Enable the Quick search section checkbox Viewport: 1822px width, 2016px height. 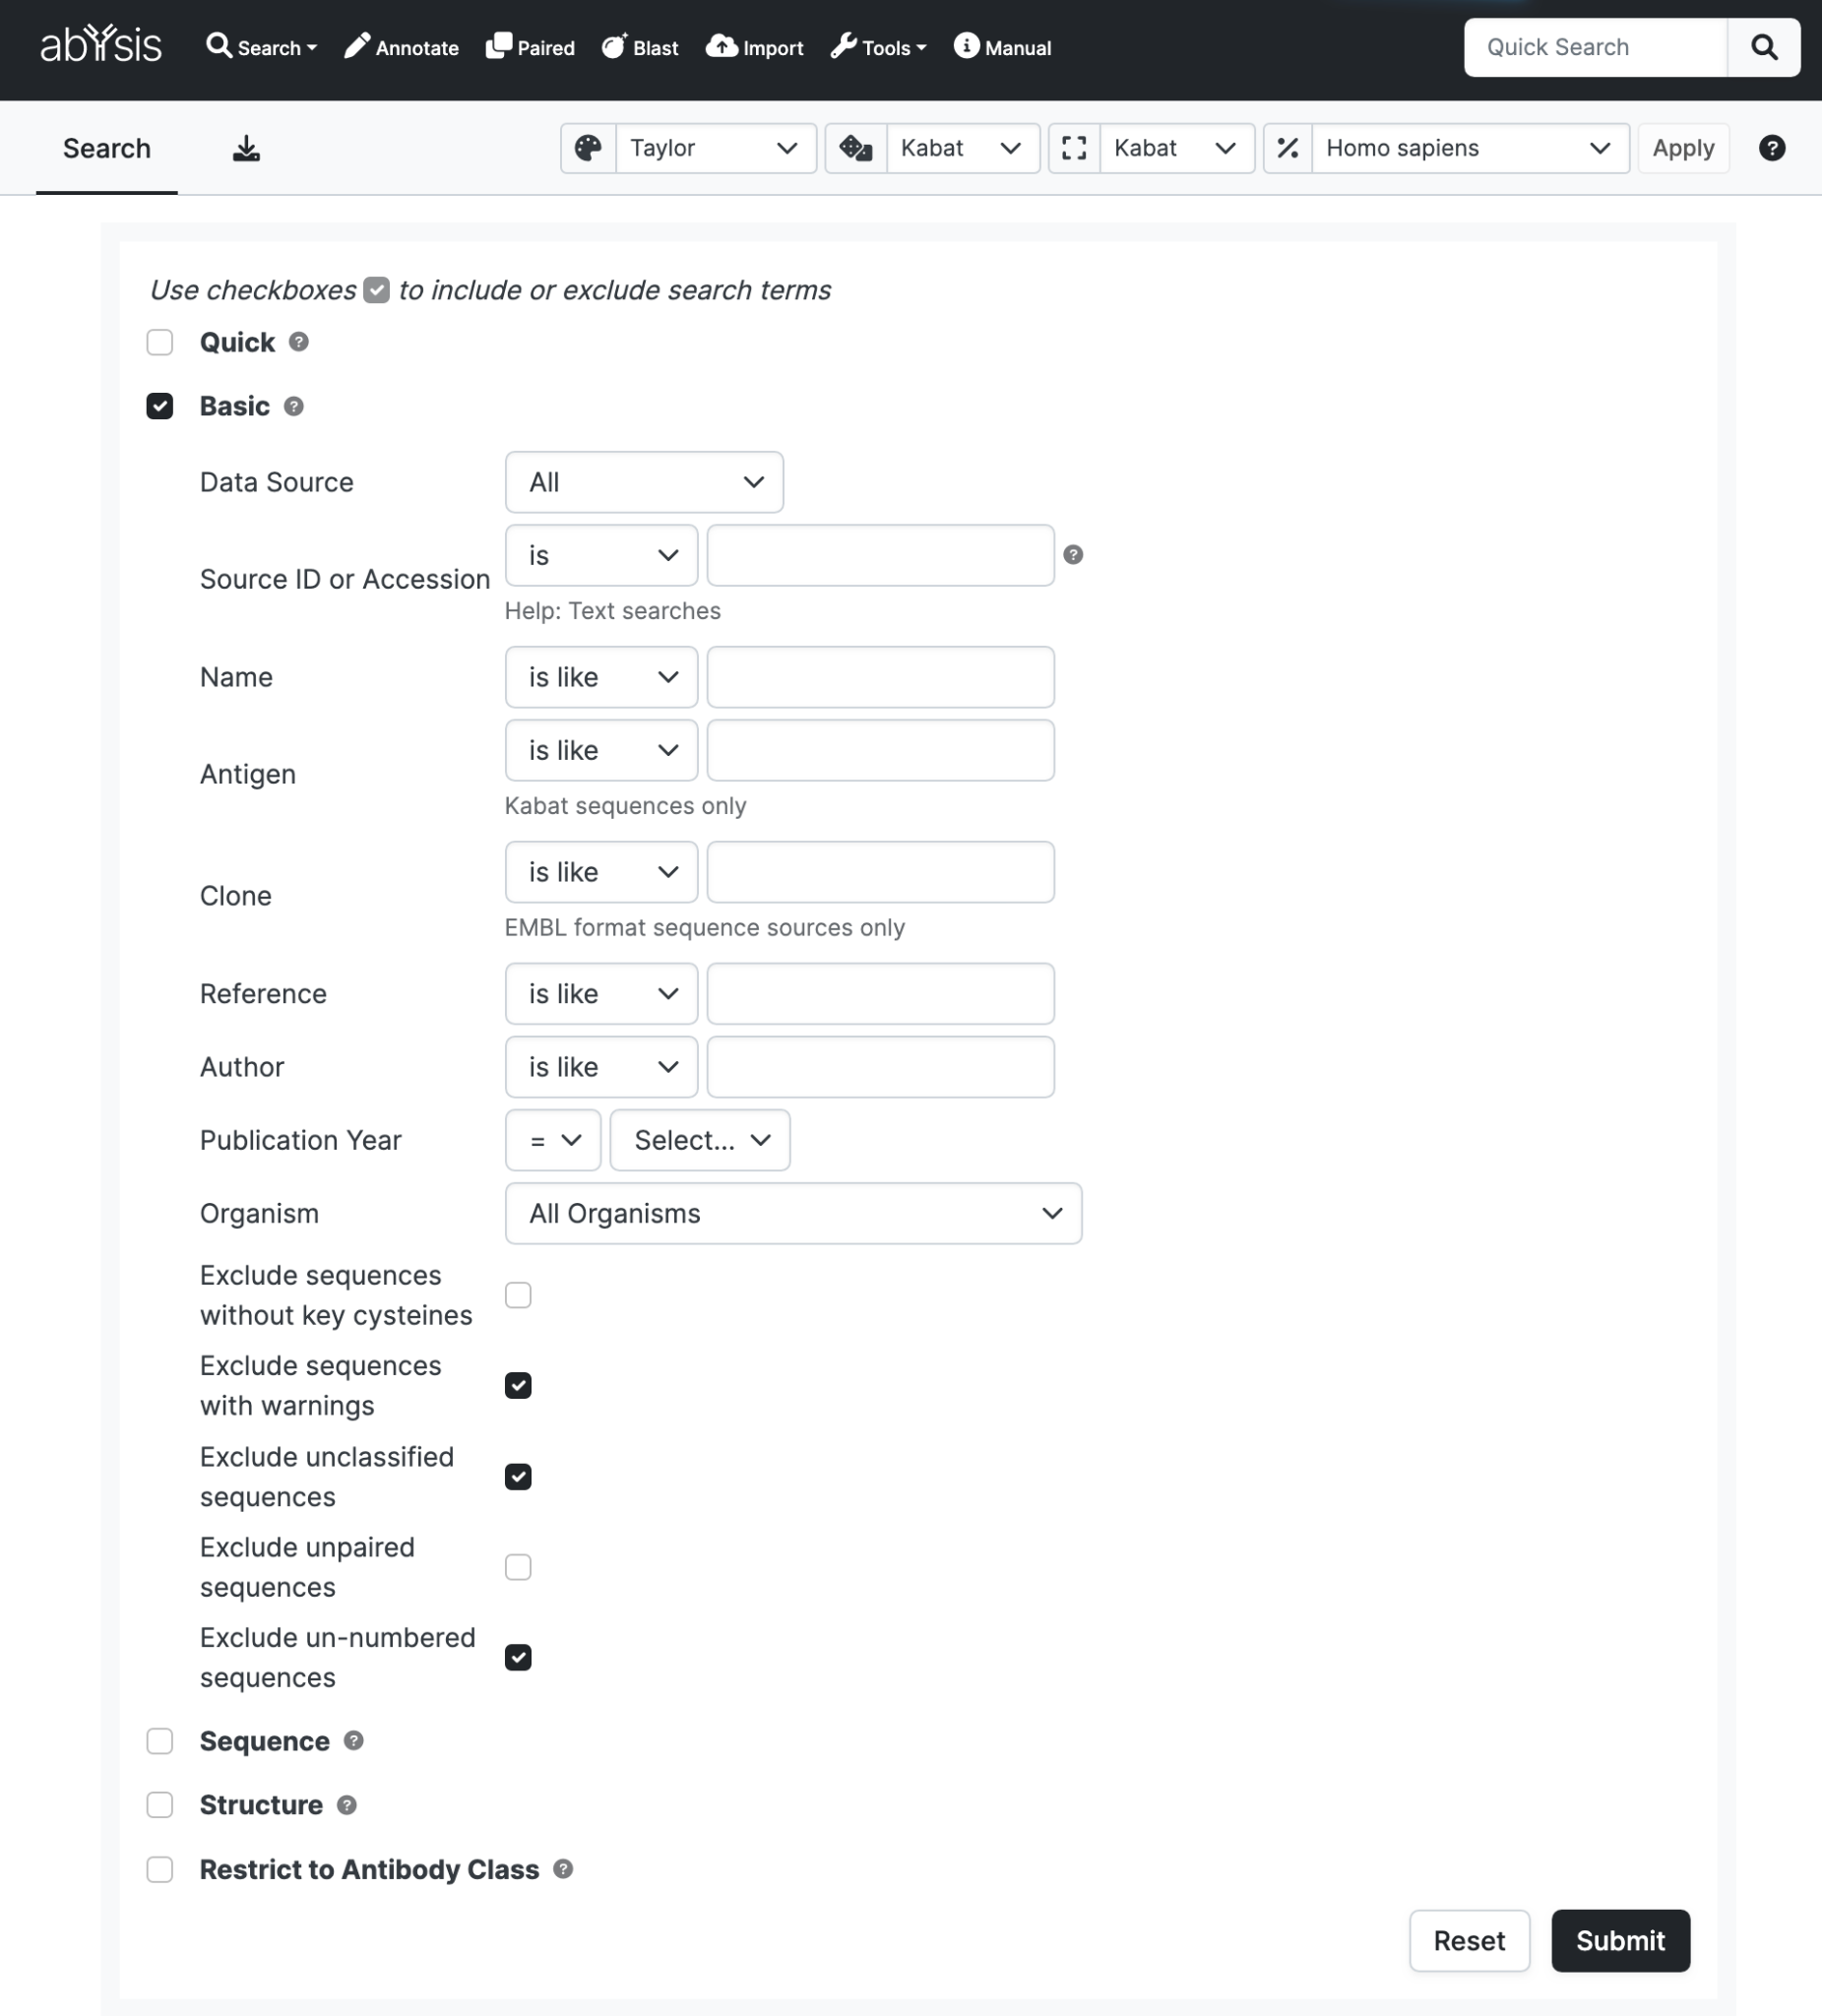(160, 342)
